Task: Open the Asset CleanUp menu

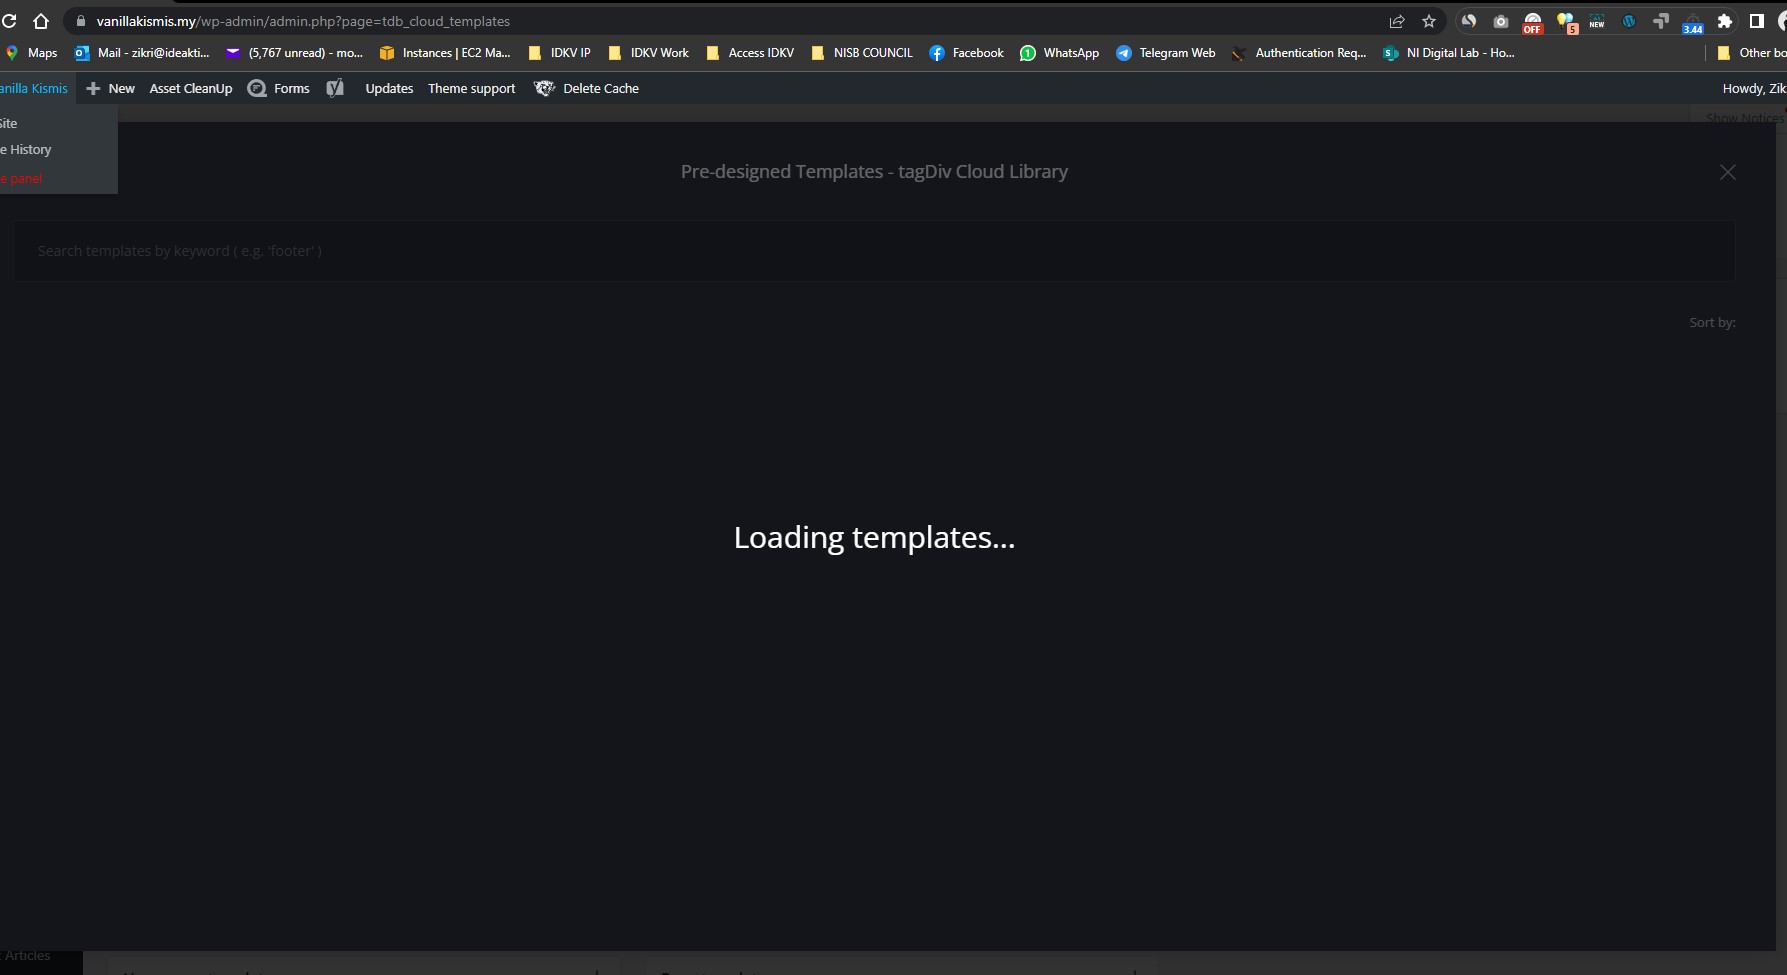Action: [x=191, y=88]
